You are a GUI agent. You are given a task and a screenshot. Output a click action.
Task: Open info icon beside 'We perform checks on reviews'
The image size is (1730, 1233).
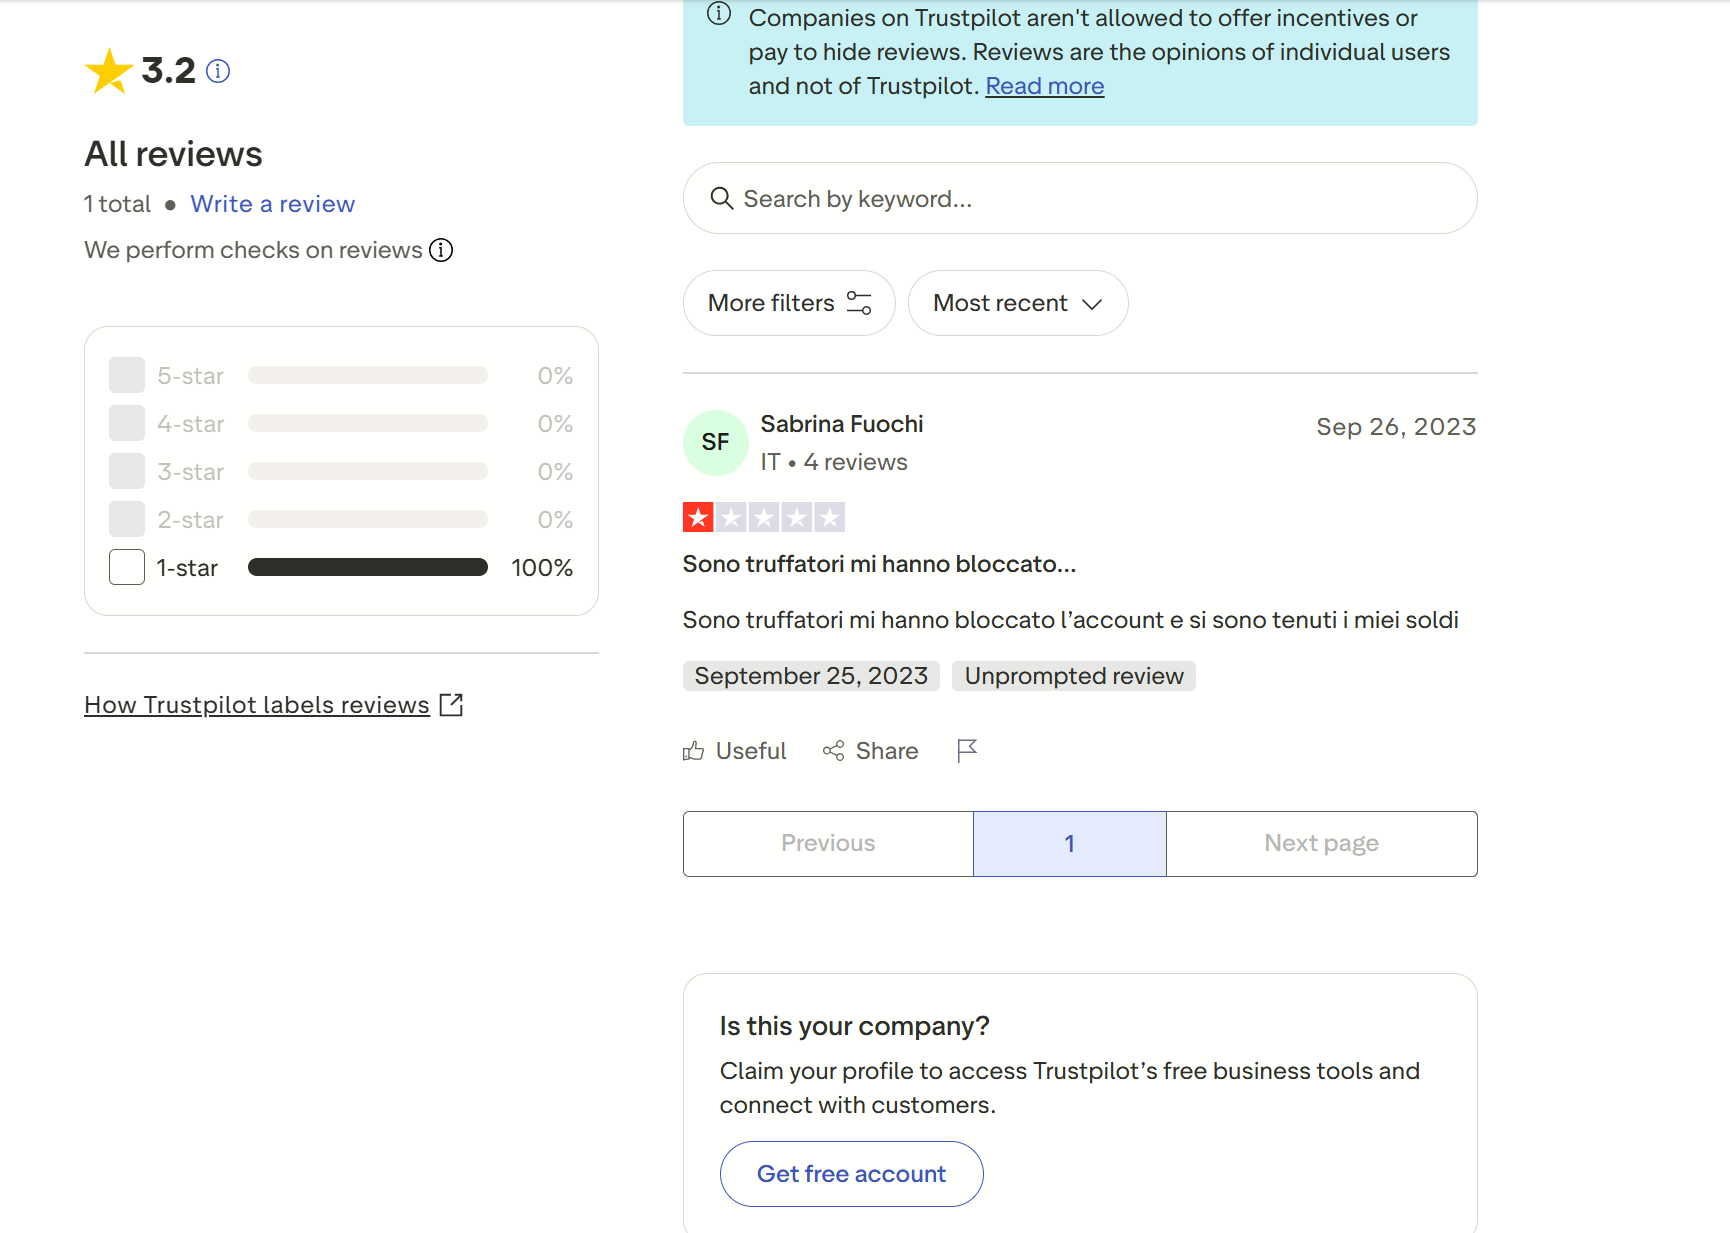pos(441,250)
